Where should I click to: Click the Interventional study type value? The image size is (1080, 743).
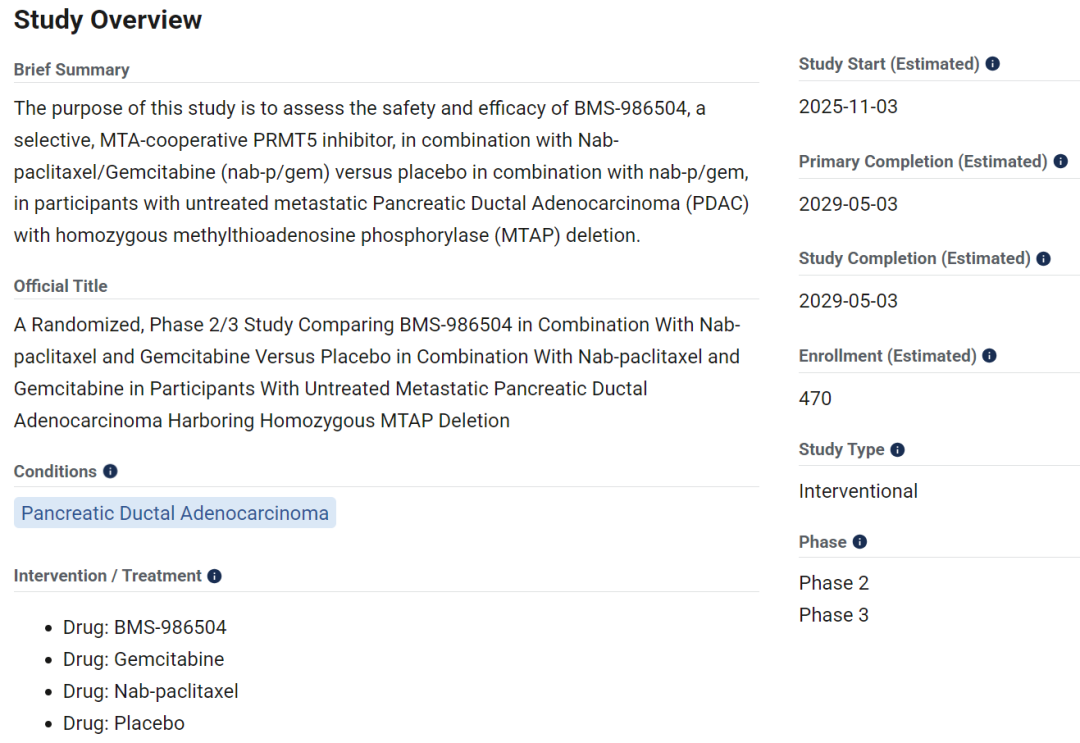click(x=858, y=491)
